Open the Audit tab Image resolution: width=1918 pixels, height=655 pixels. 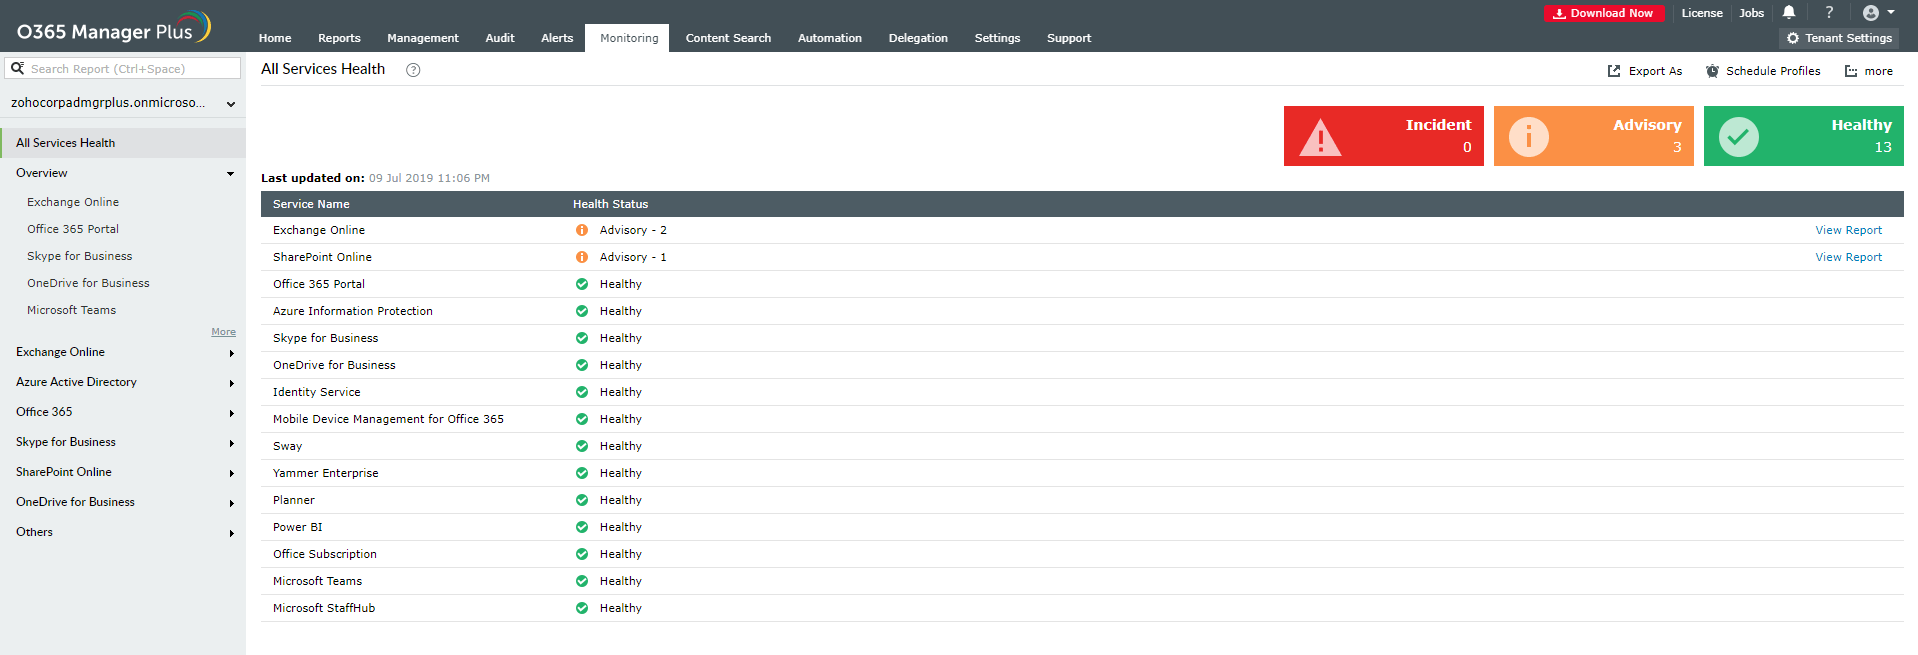click(500, 38)
